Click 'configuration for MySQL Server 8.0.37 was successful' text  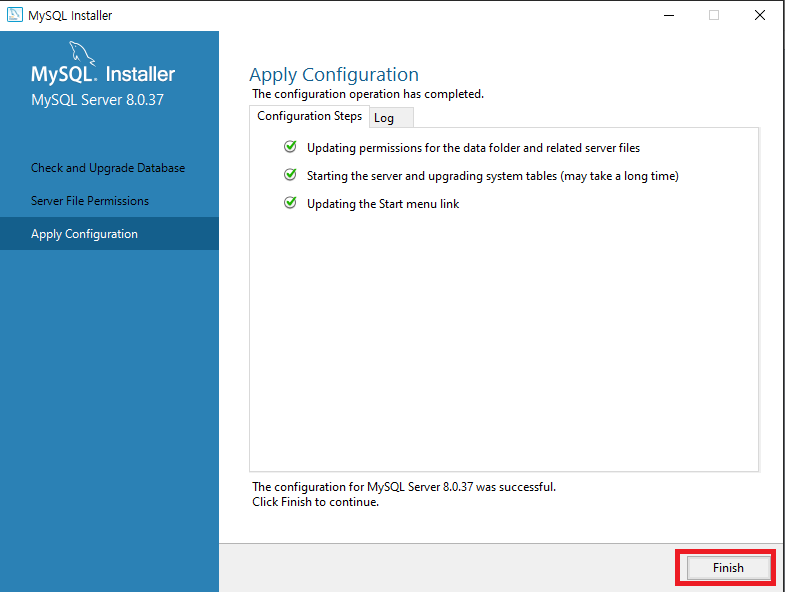tap(415, 487)
